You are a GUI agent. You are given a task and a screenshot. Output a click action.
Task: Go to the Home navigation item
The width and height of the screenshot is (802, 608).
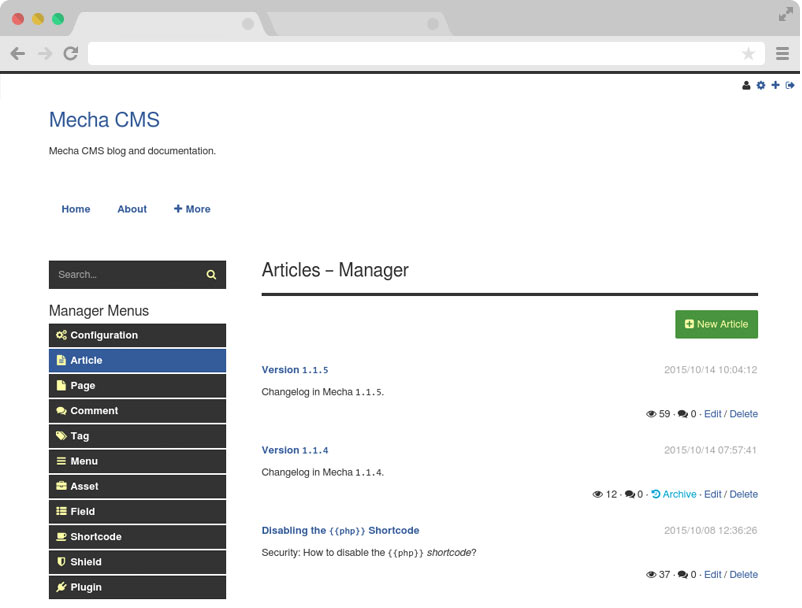(76, 209)
